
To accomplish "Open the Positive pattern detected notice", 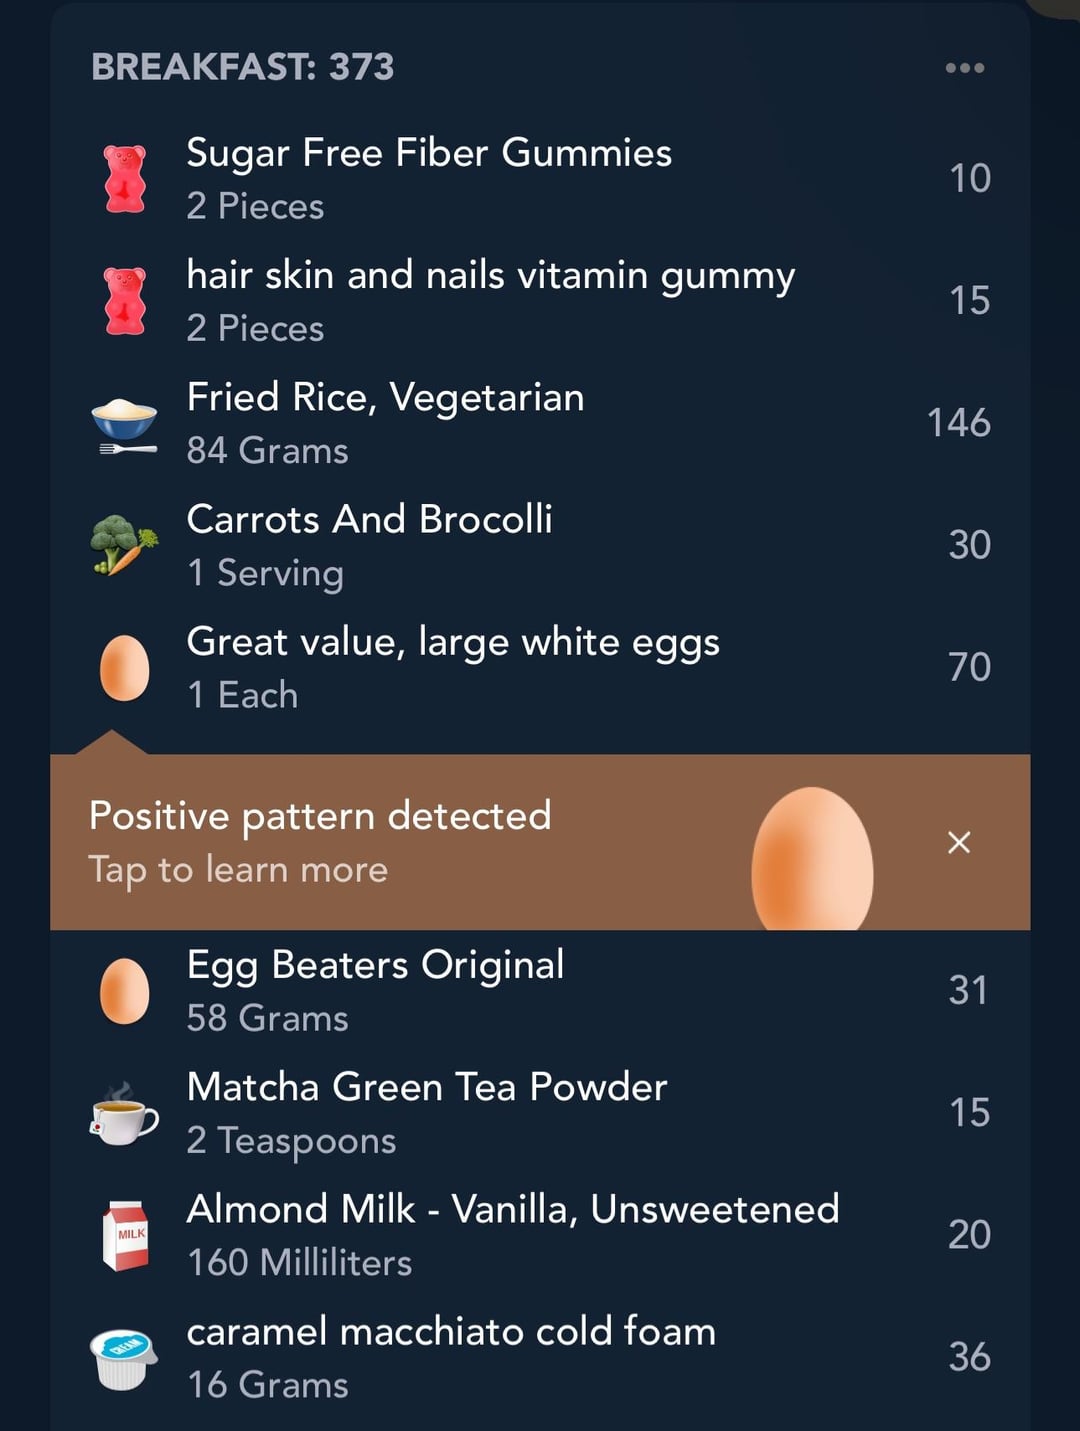I will (540, 842).
